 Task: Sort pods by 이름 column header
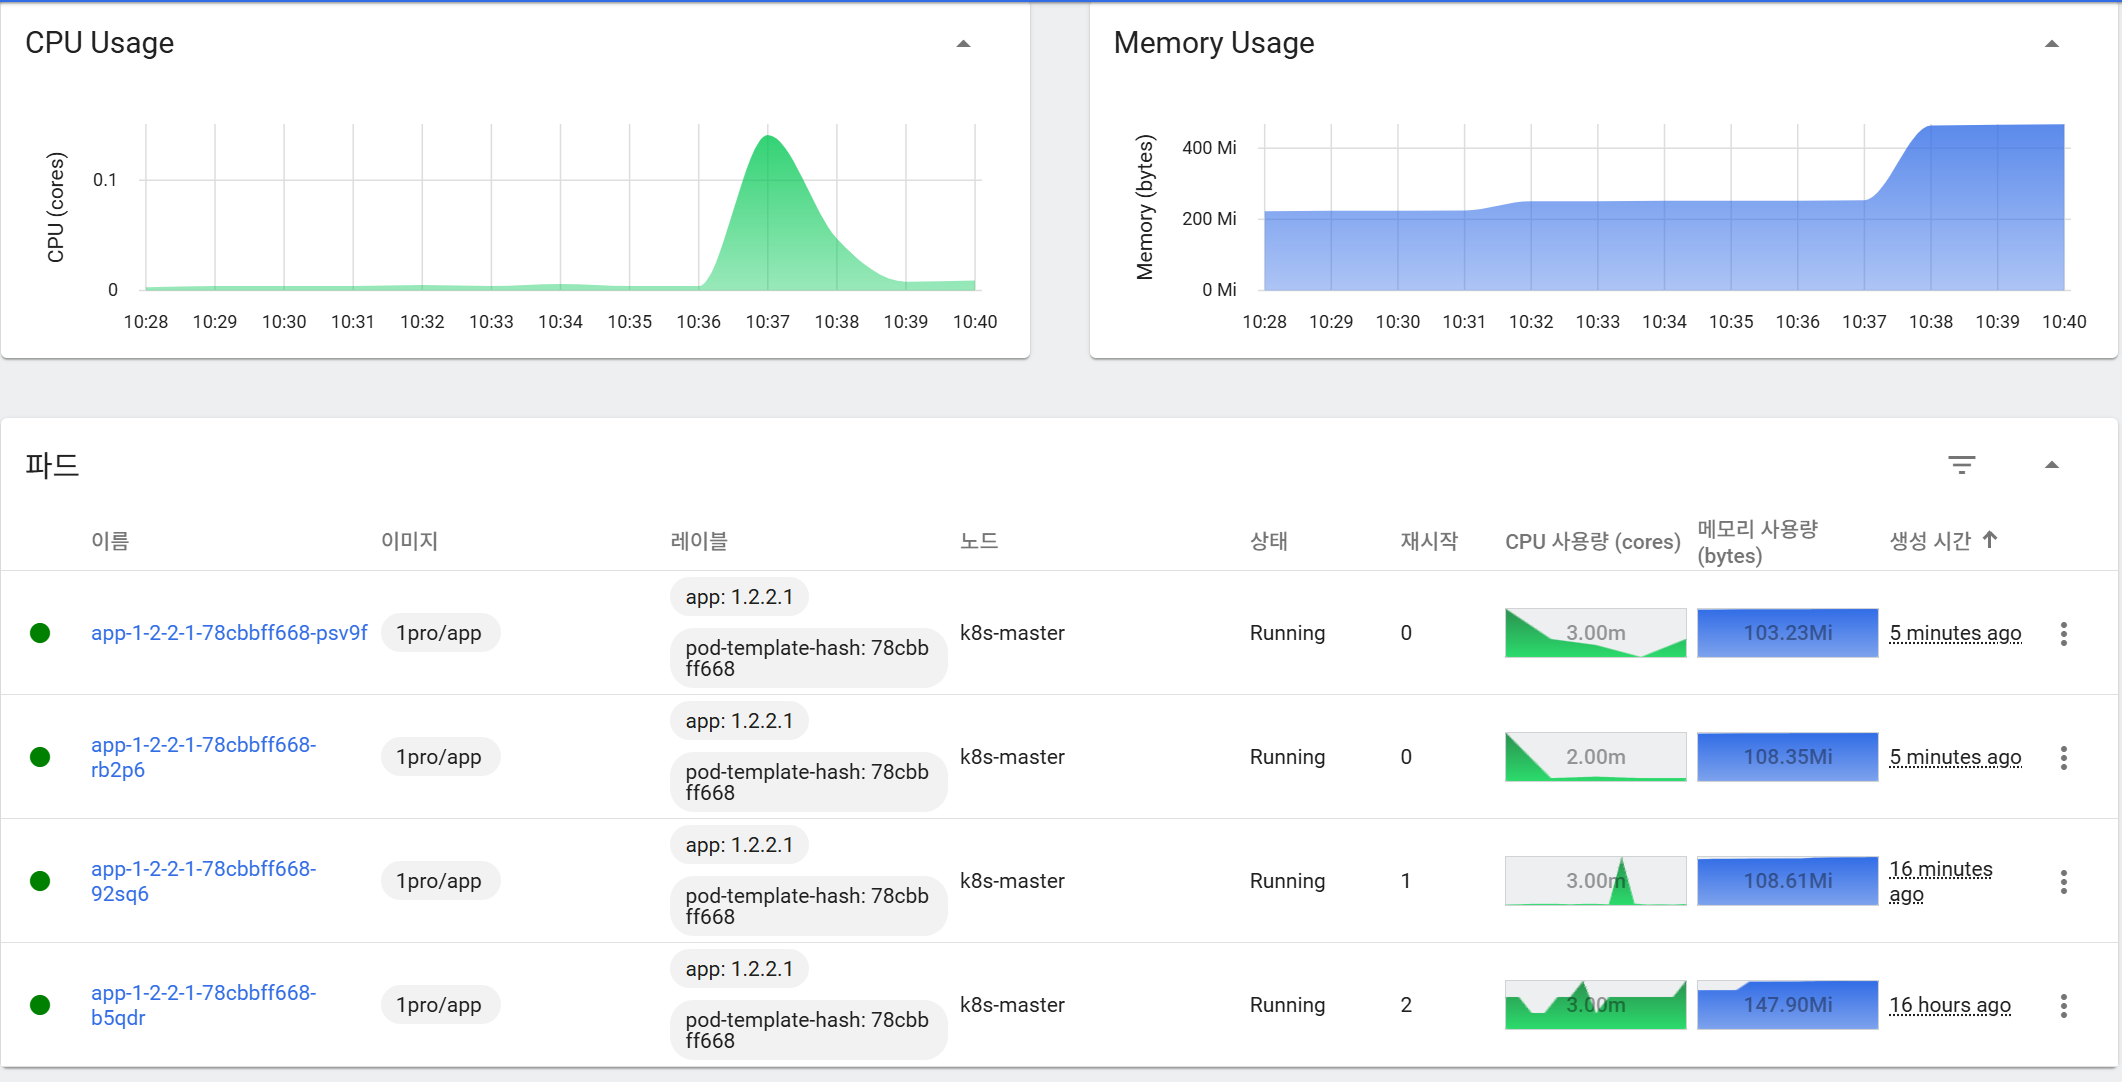[110, 541]
